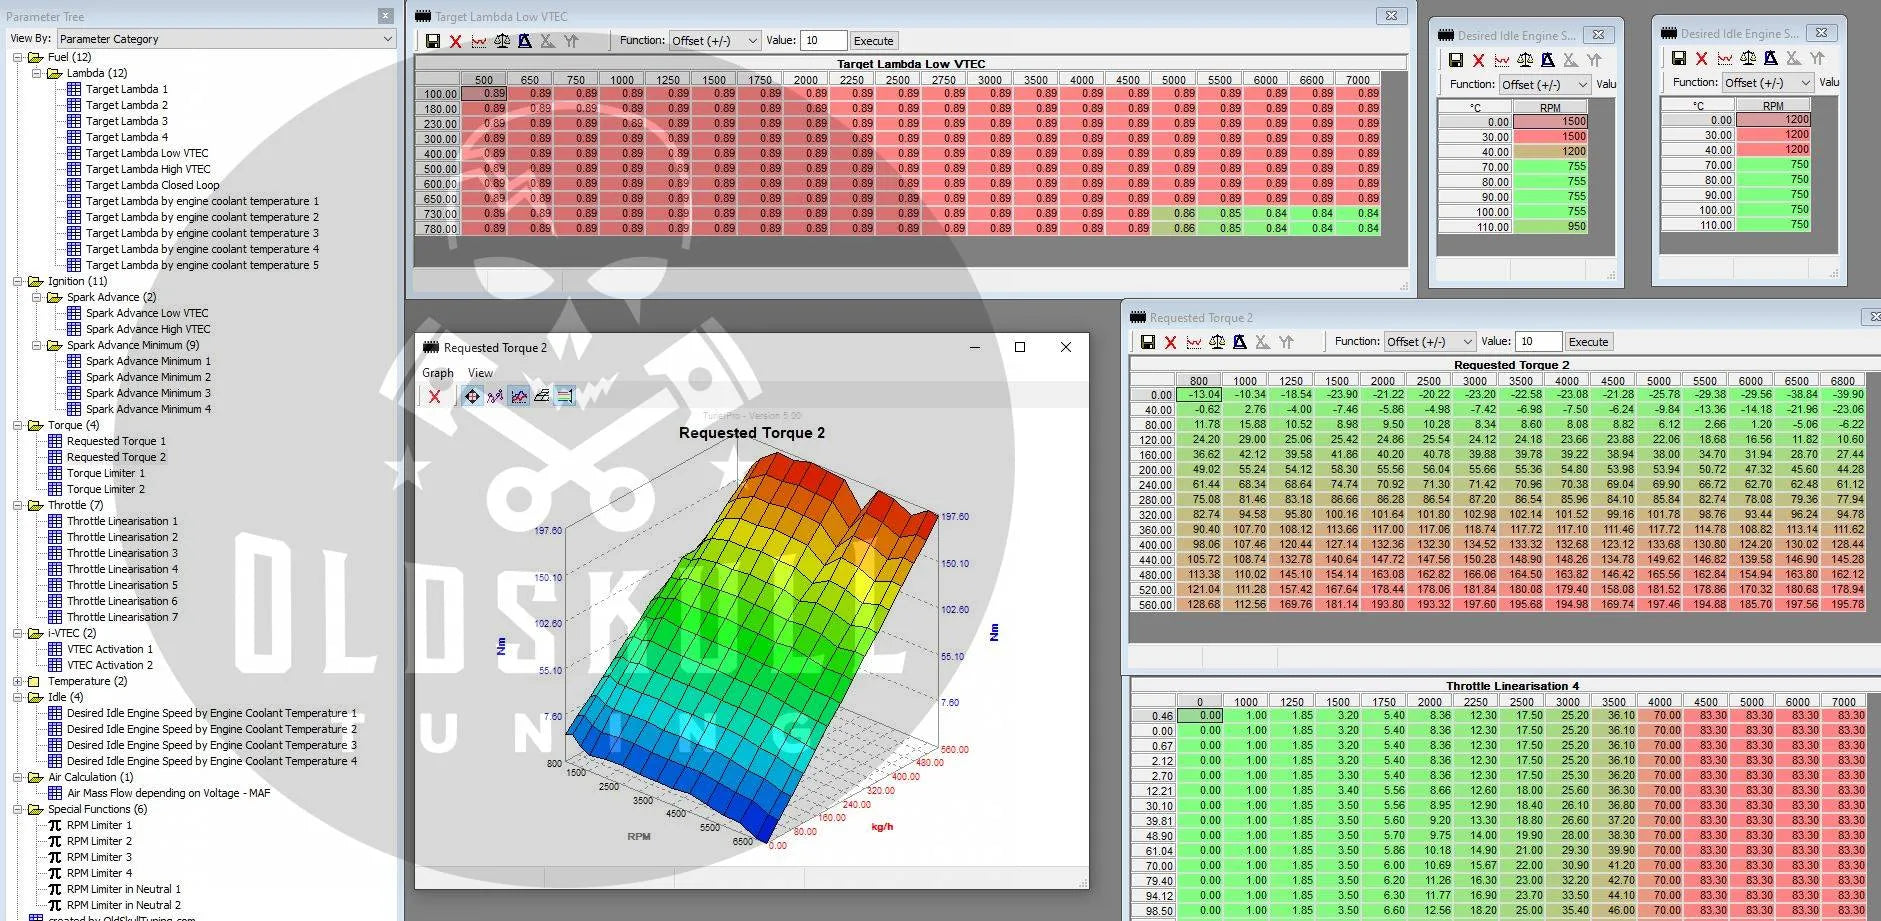This screenshot has width=1881, height=921.
Task: Toggle the rotate crosshair tool in graph toolbar
Action: point(472,396)
